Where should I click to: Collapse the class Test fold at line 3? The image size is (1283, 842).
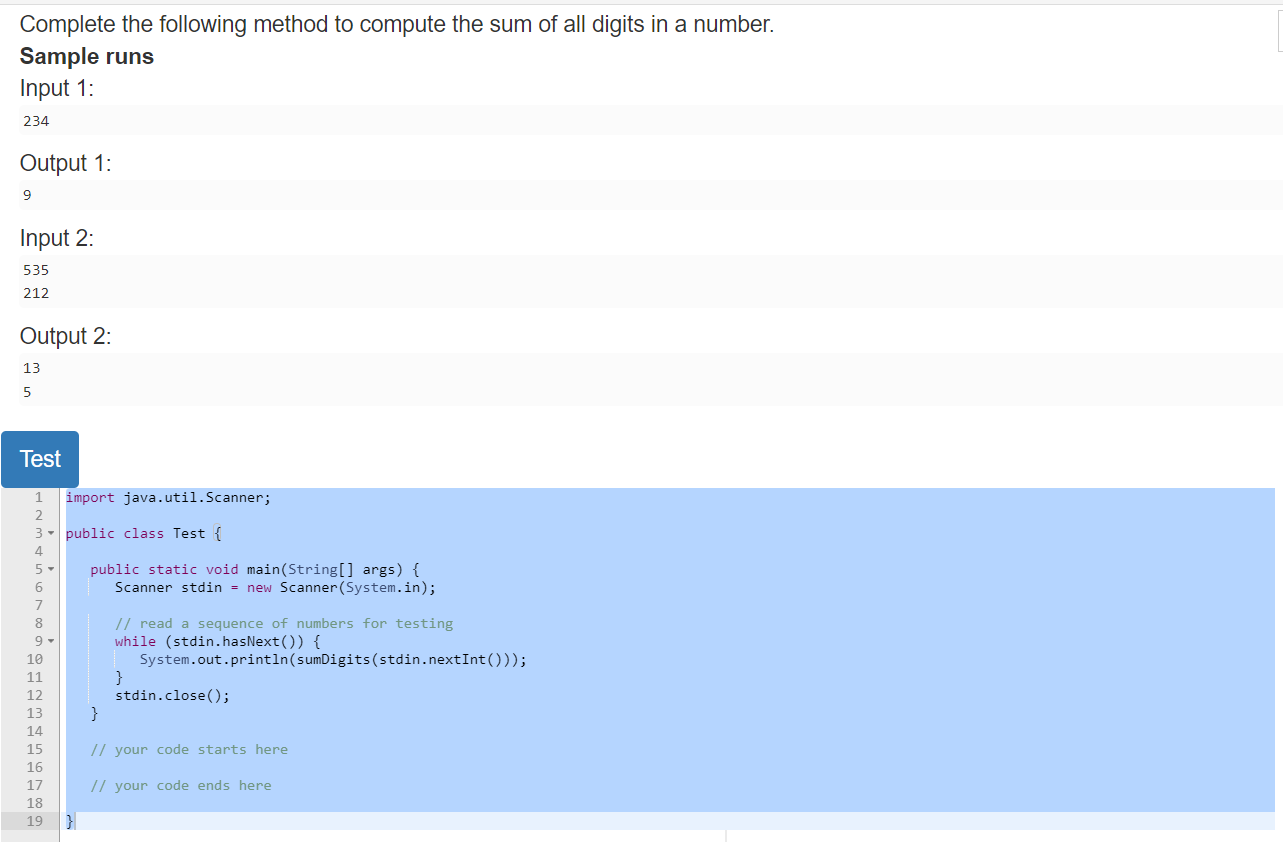click(x=51, y=532)
